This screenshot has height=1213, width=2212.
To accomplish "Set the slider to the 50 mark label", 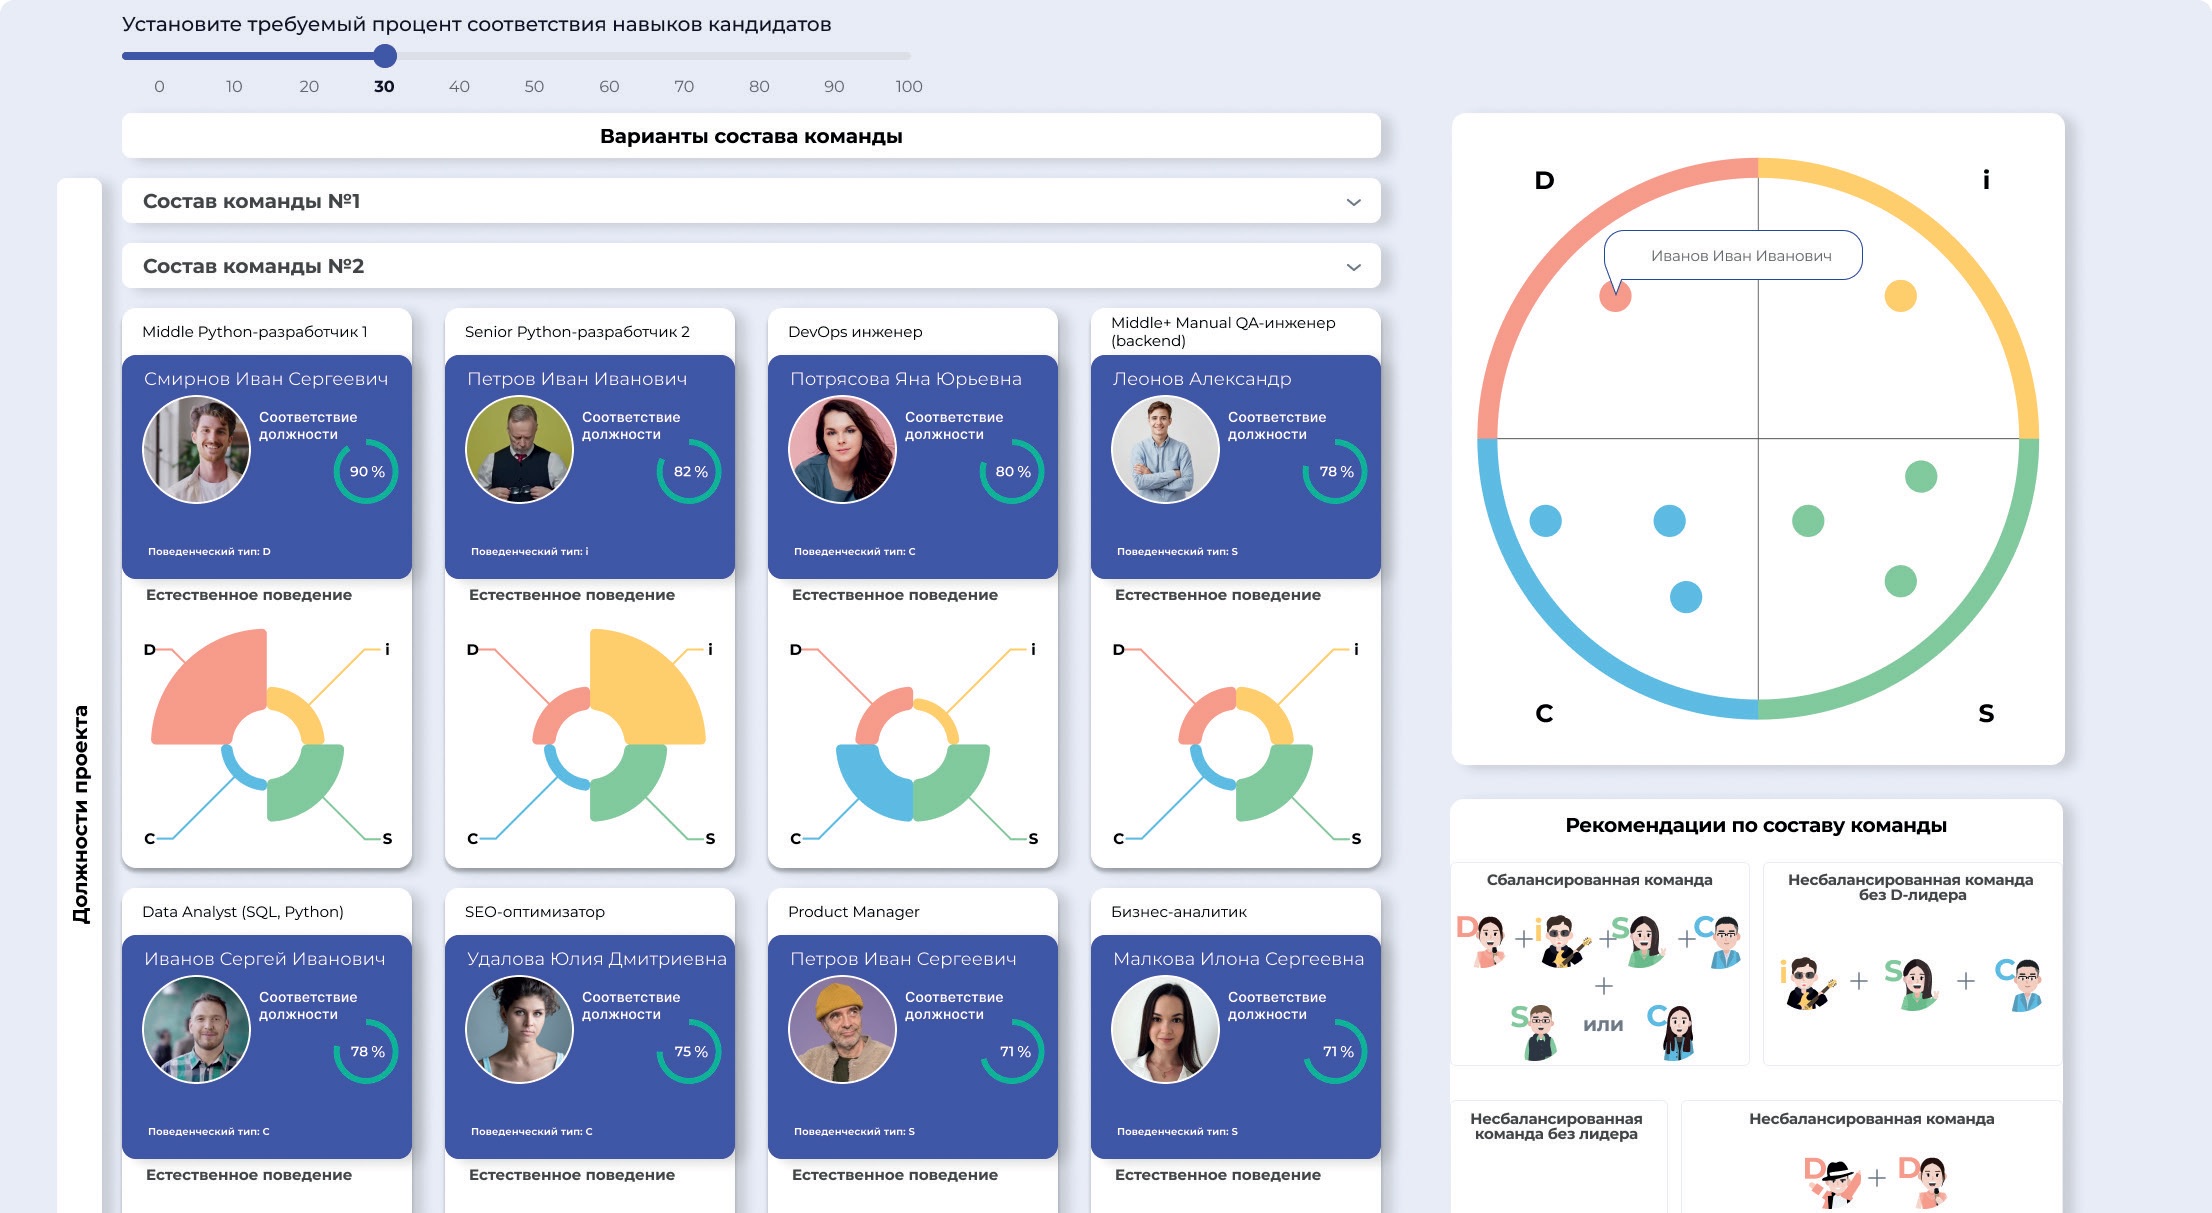I will pos(534,87).
